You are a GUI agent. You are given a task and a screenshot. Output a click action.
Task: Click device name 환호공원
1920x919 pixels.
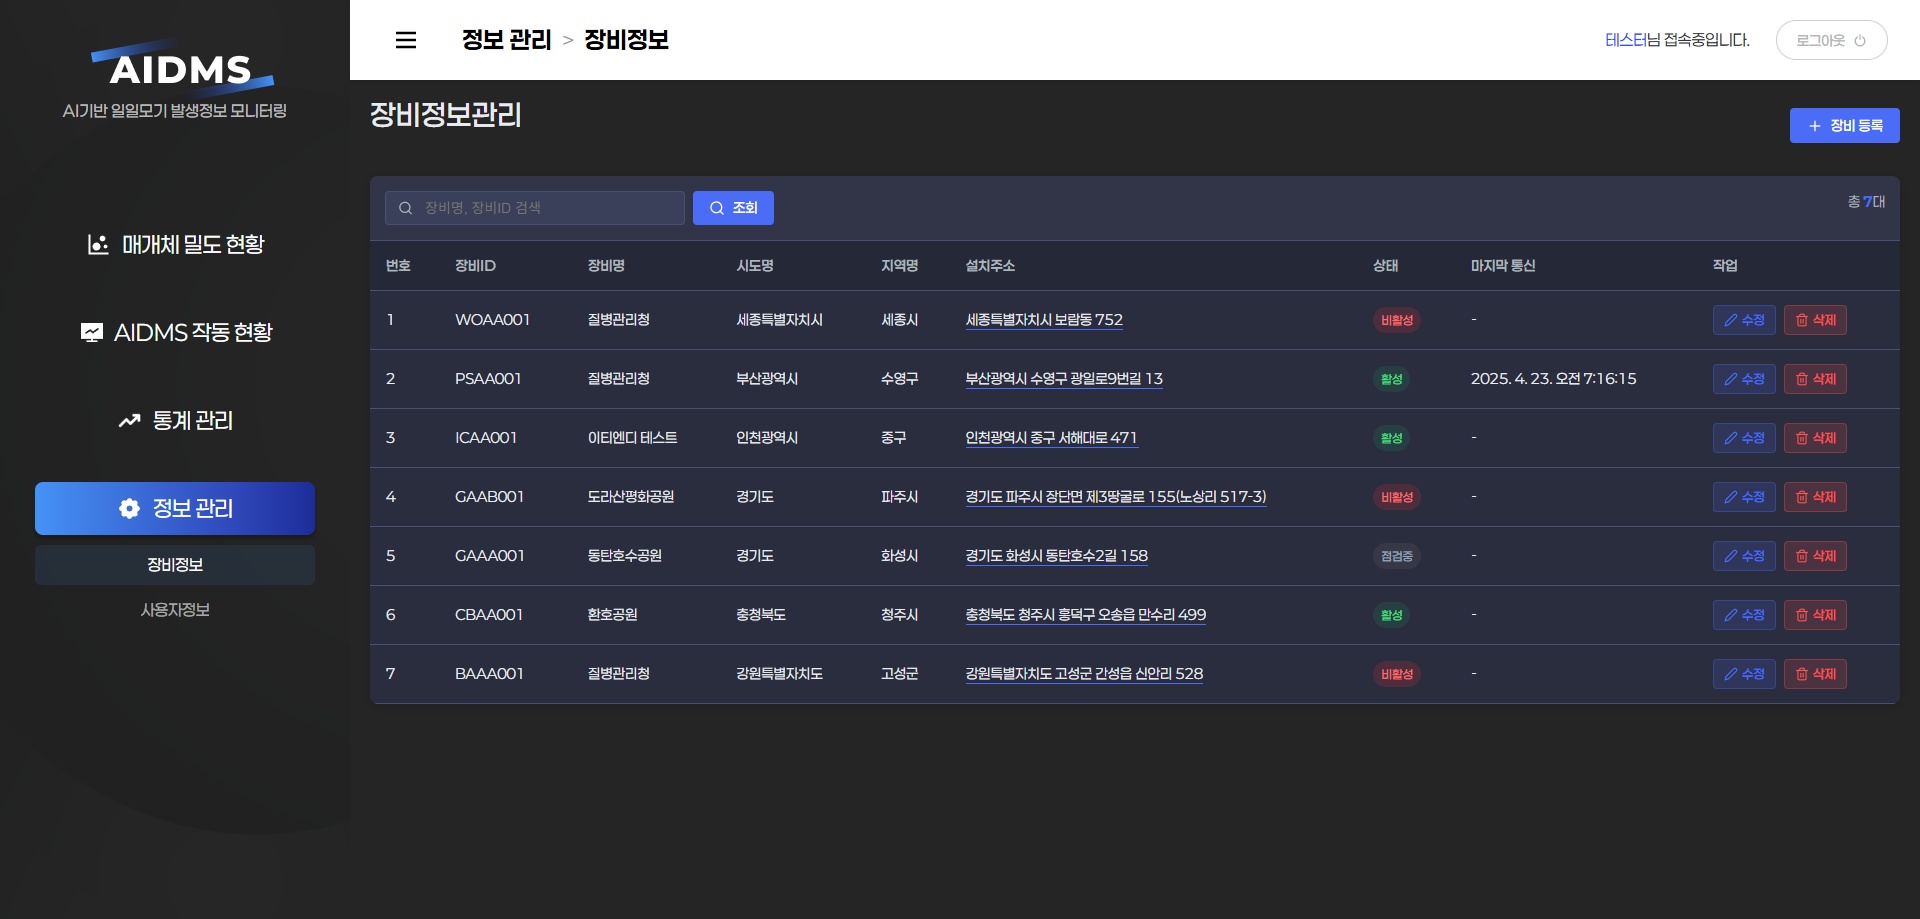(612, 615)
